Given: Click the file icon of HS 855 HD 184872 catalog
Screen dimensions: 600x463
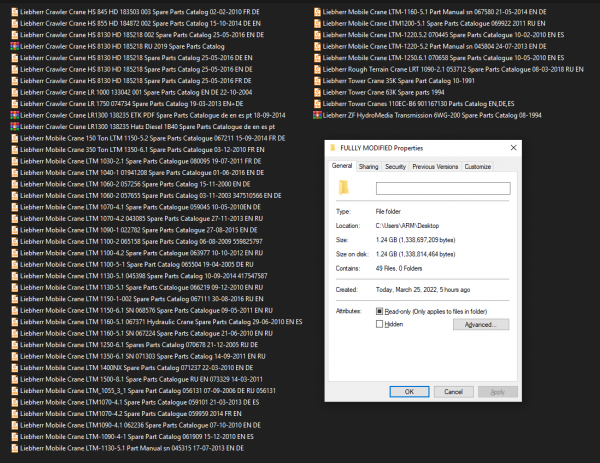Looking at the screenshot, I should pos(15,23).
